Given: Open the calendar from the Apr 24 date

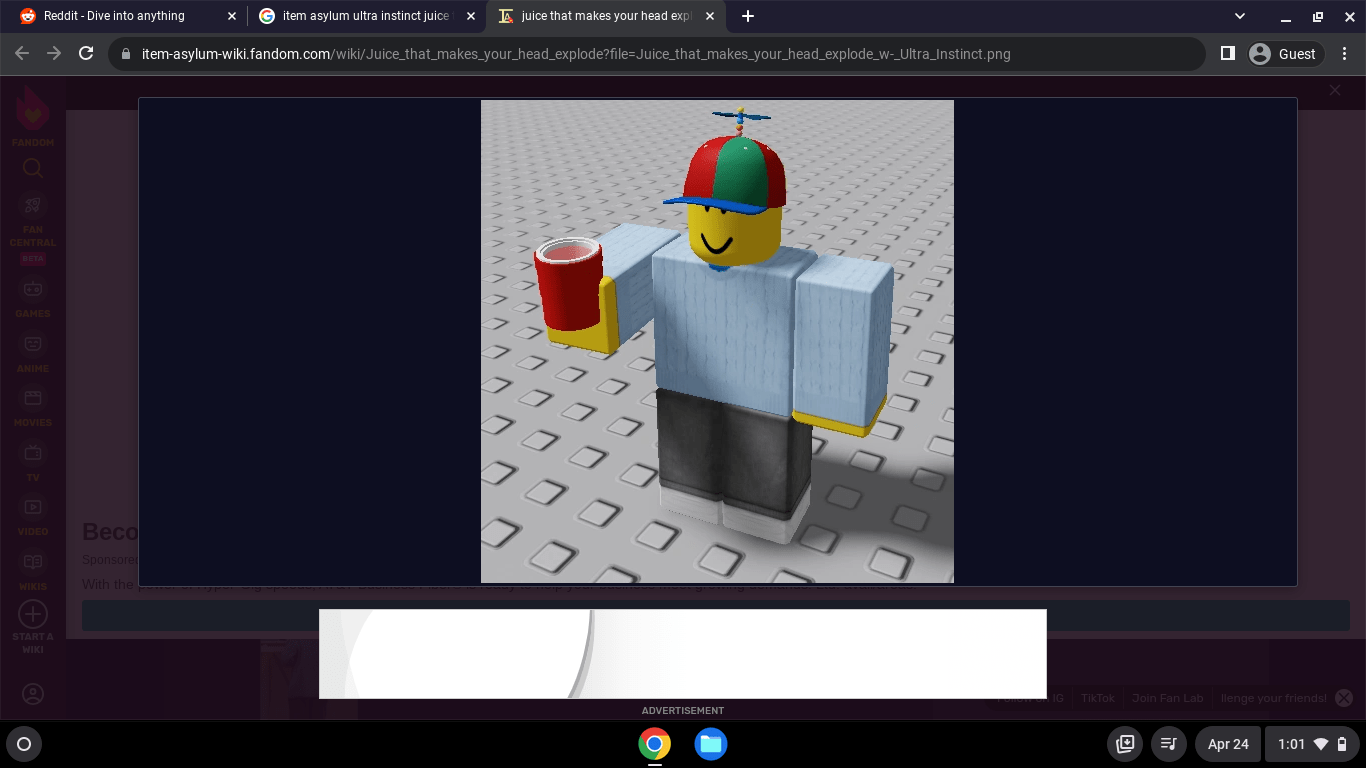Looking at the screenshot, I should pos(1228,744).
